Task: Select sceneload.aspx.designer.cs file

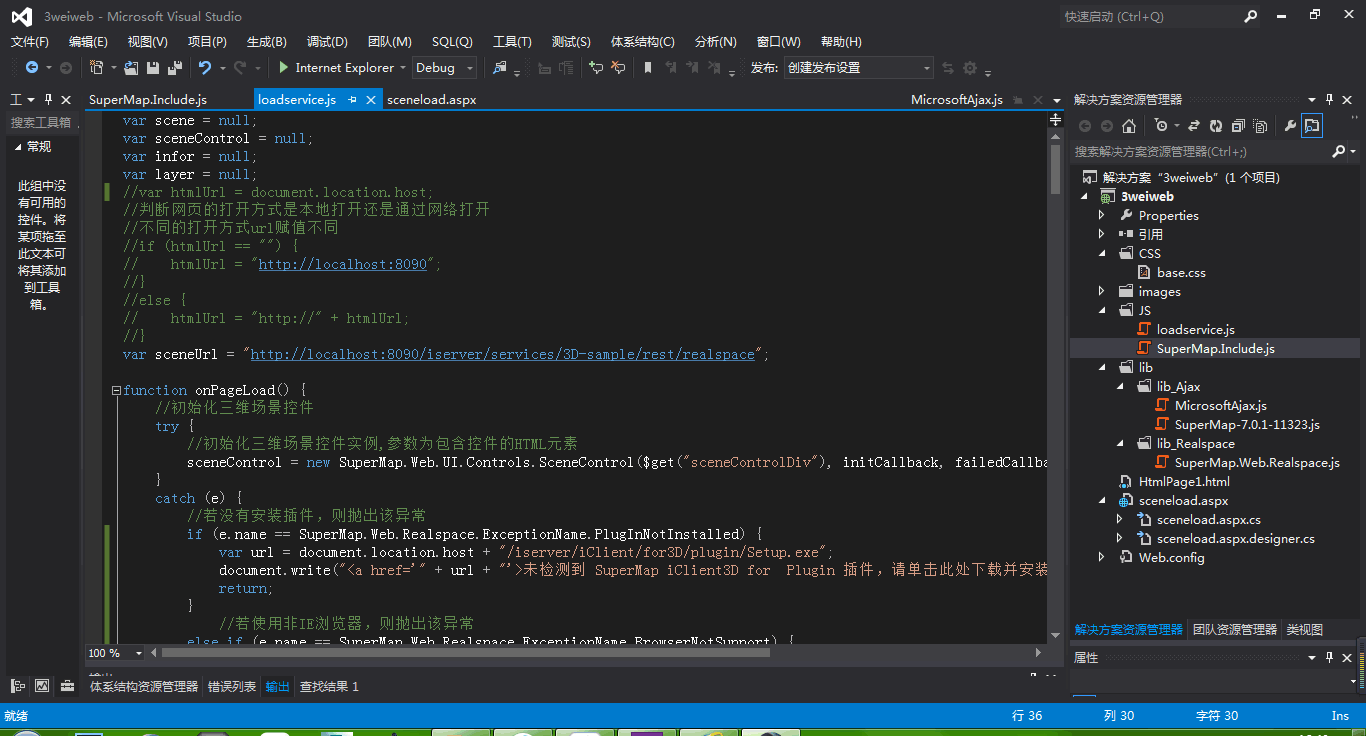Action: click(1236, 538)
